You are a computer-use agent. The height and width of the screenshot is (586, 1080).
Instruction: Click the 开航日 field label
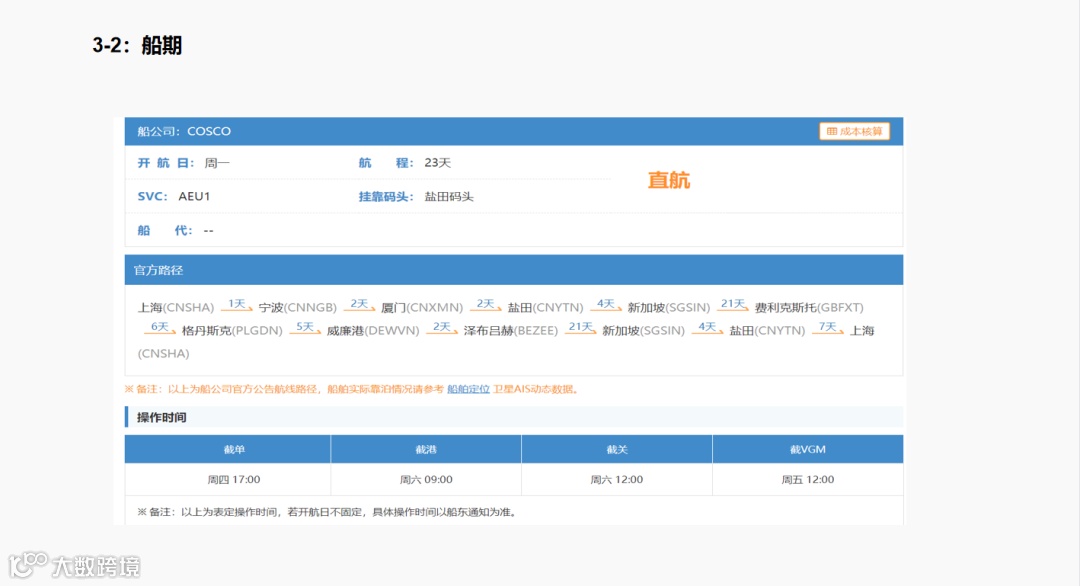165,163
